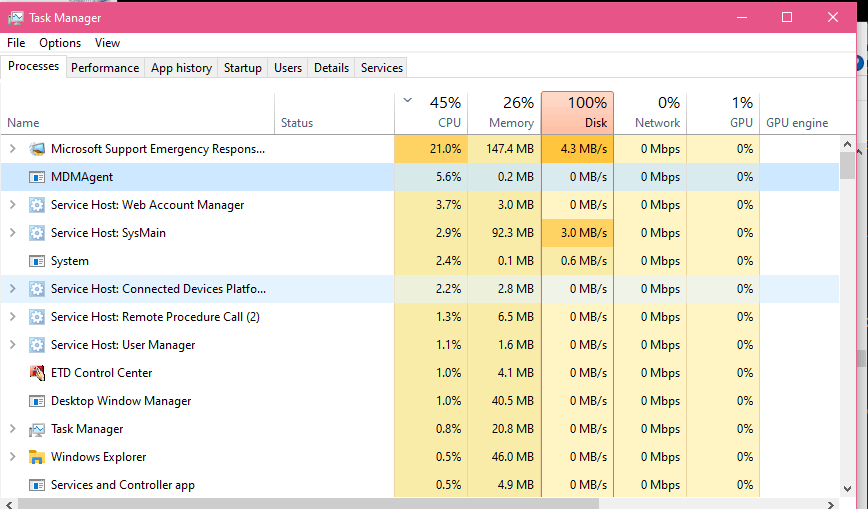Click the horizontal scrollbar right arrow
The height and width of the screenshot is (509, 868).
click(830, 504)
